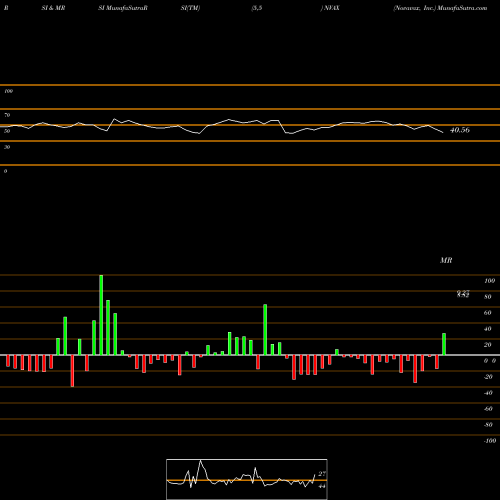This screenshot has width=500, height=500.
Task: Click the MR axis zero label '0 0'
Action: (490, 361)
